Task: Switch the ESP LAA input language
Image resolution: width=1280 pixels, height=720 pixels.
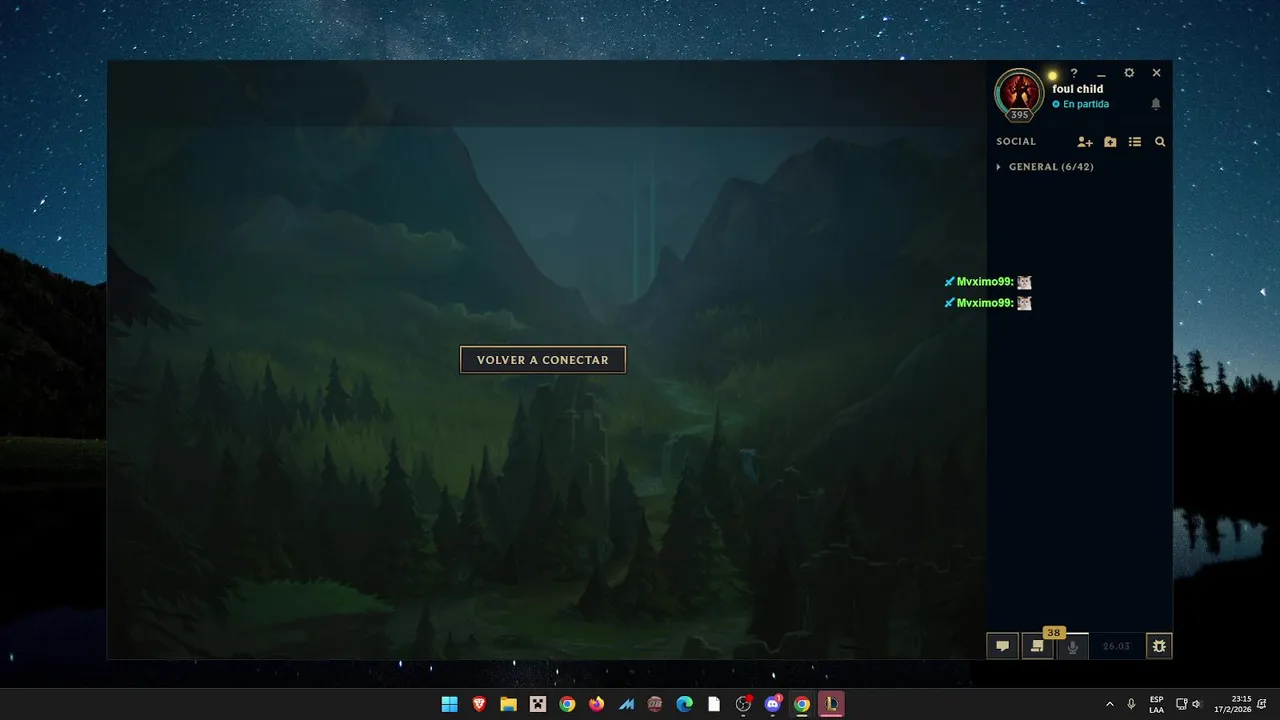Action: click(1156, 704)
